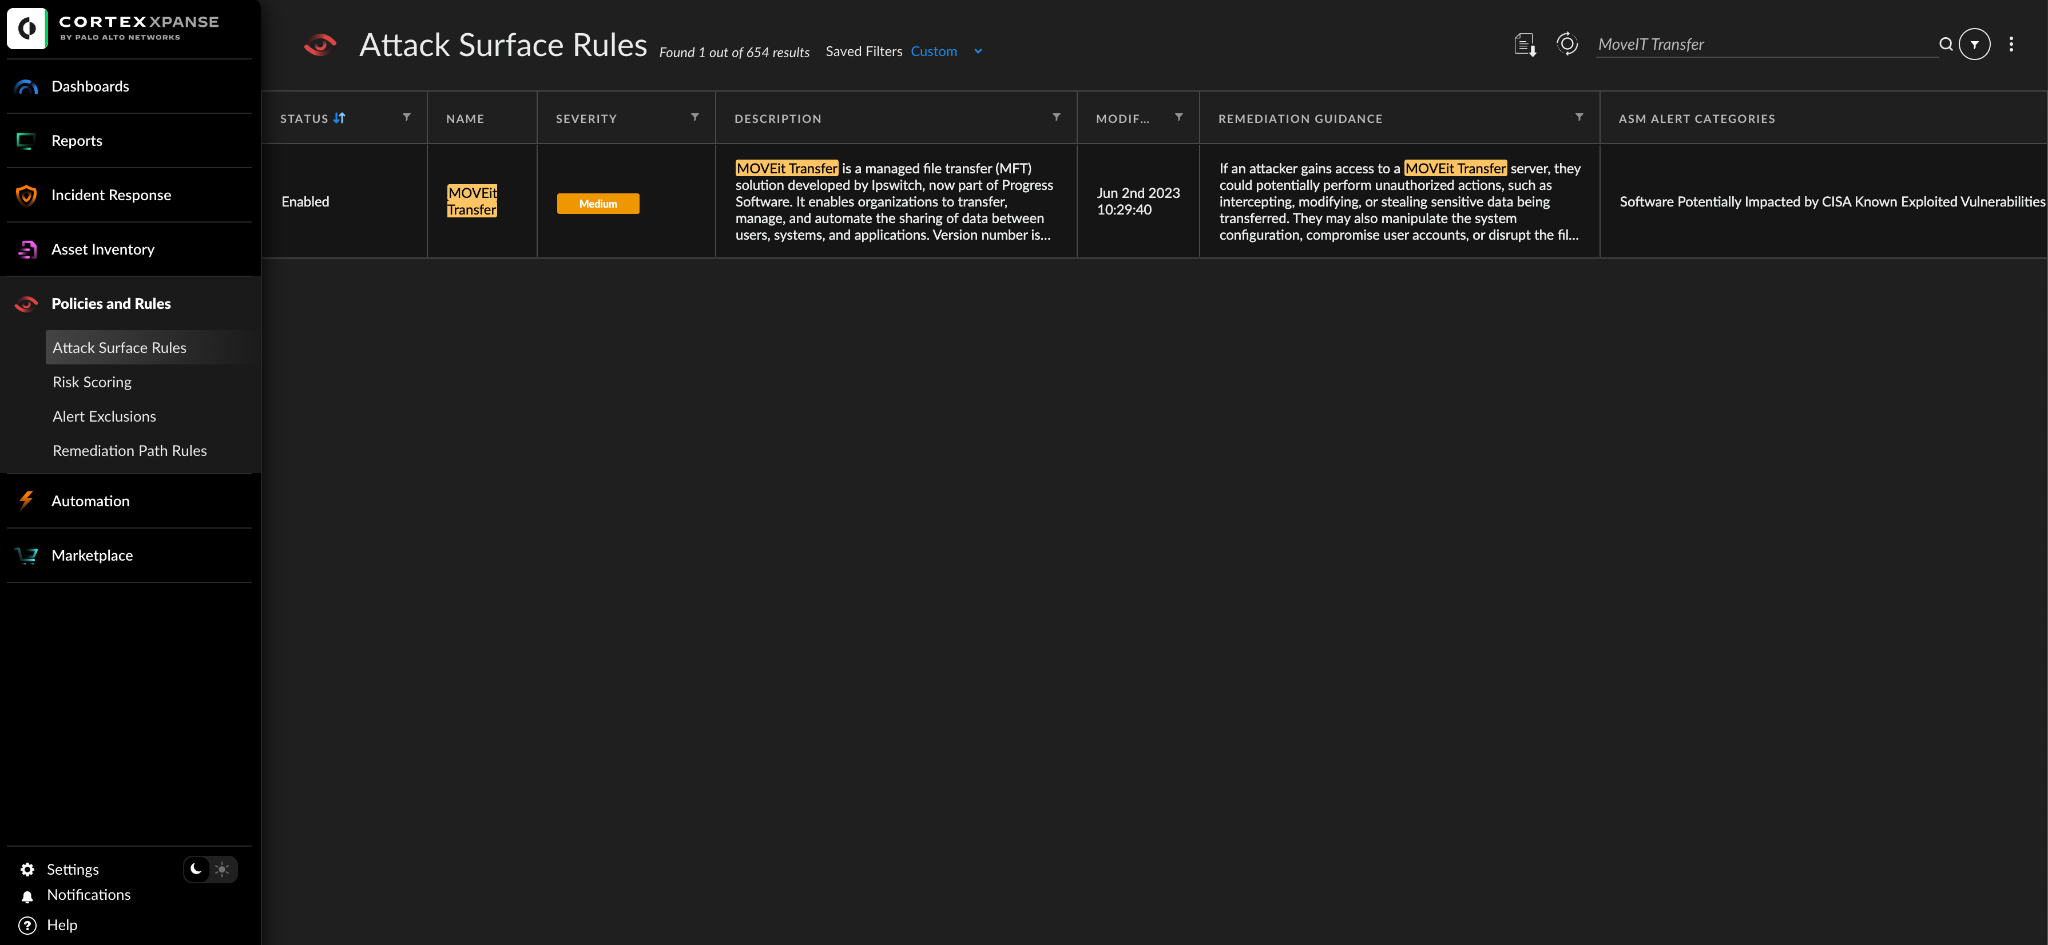Click the Found 1 out of 654 results text
2048x945 pixels.
(734, 52)
